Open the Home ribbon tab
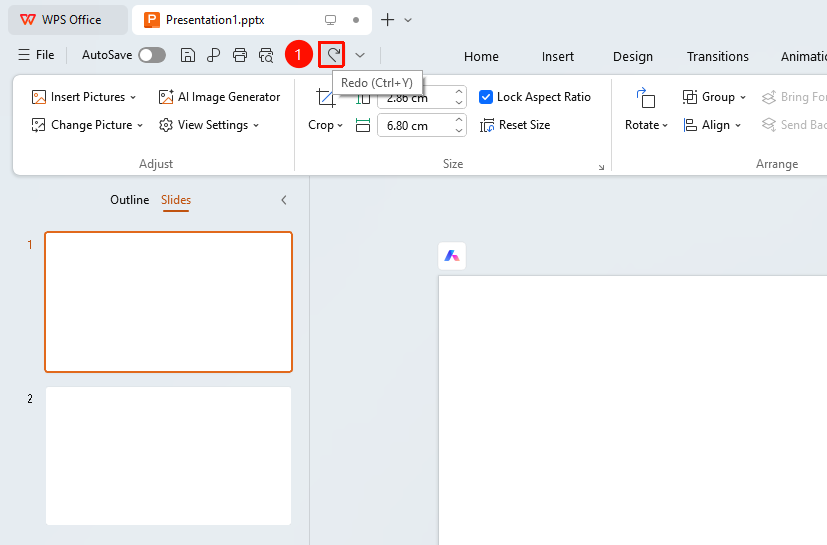This screenshot has height=545, width=827. [481, 56]
